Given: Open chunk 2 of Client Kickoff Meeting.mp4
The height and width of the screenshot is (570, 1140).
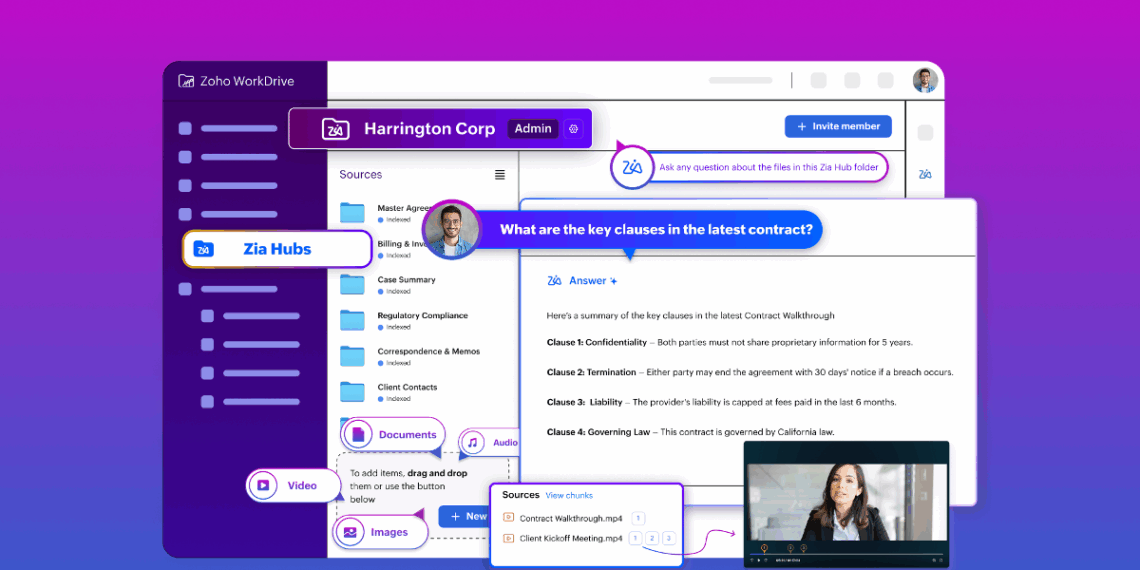Looking at the screenshot, I should 652,539.
